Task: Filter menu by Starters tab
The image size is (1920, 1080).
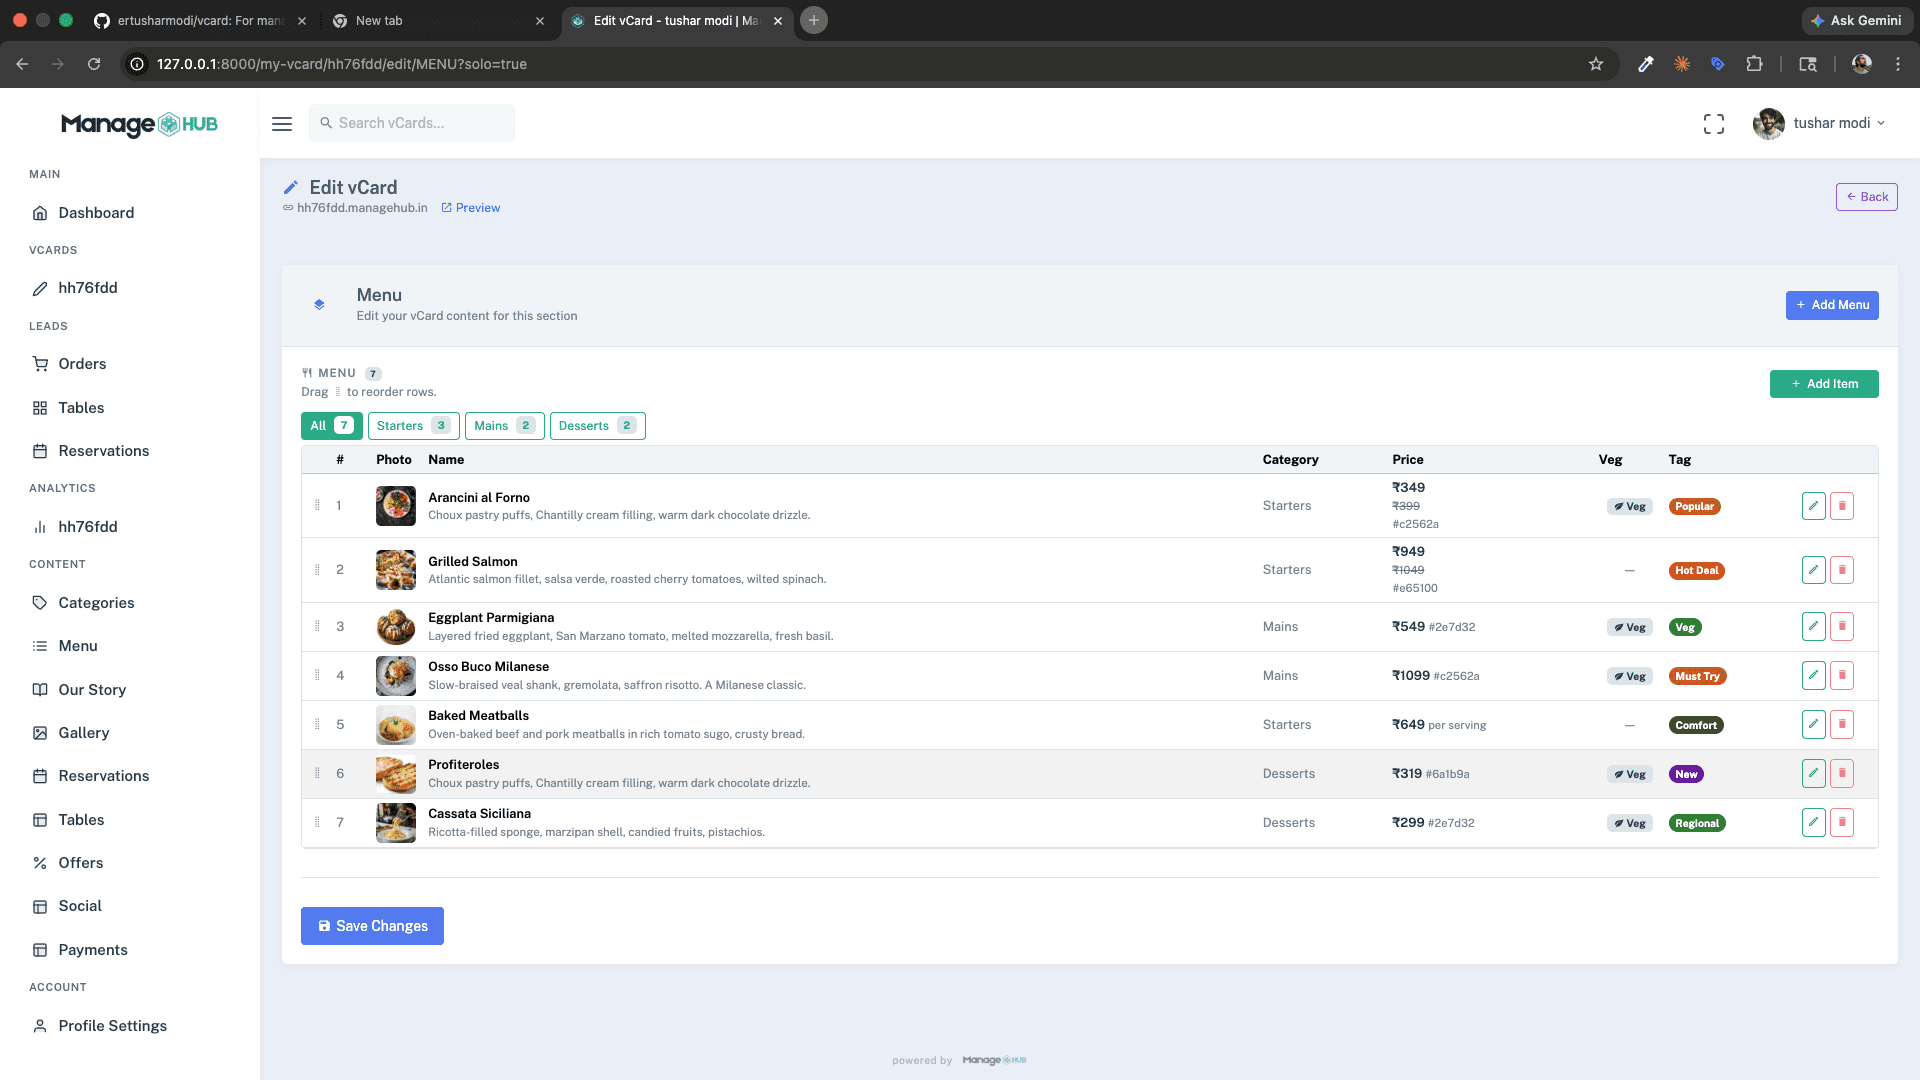Action: point(413,426)
